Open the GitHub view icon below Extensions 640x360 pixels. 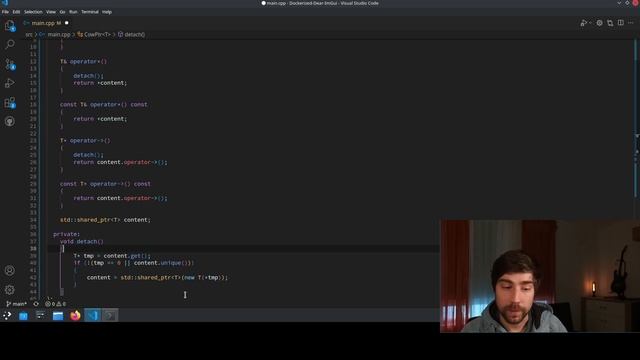pos(10,122)
